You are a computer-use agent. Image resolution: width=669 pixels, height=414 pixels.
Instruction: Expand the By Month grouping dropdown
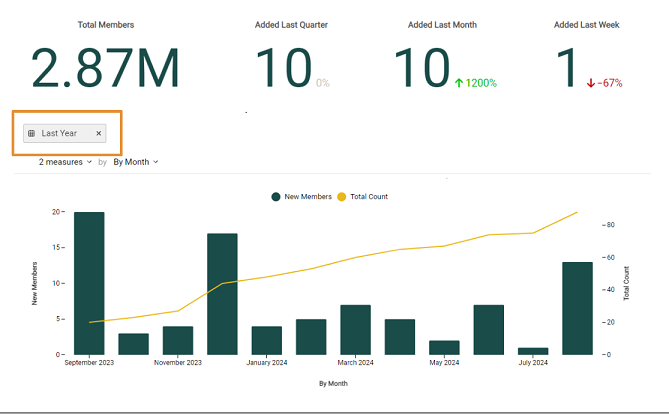[x=135, y=161]
